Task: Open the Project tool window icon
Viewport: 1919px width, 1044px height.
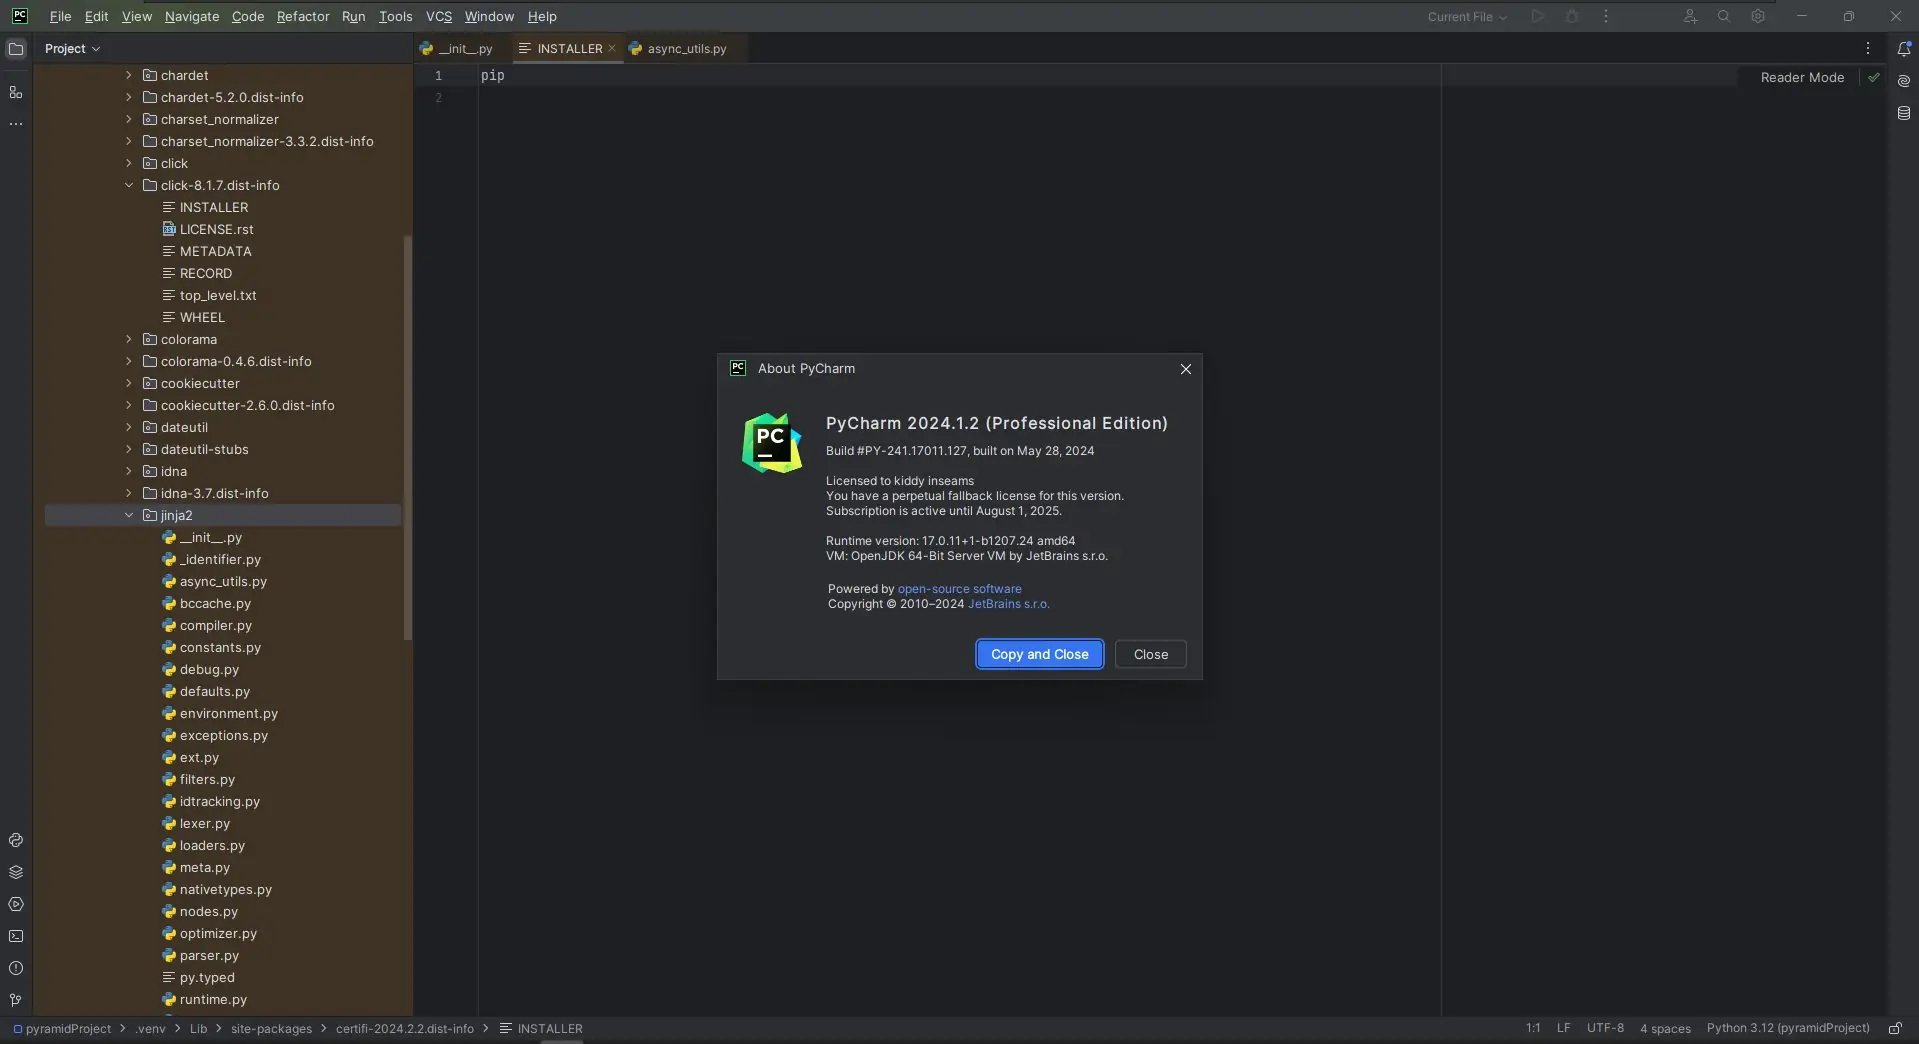Action: pyautogui.click(x=16, y=49)
